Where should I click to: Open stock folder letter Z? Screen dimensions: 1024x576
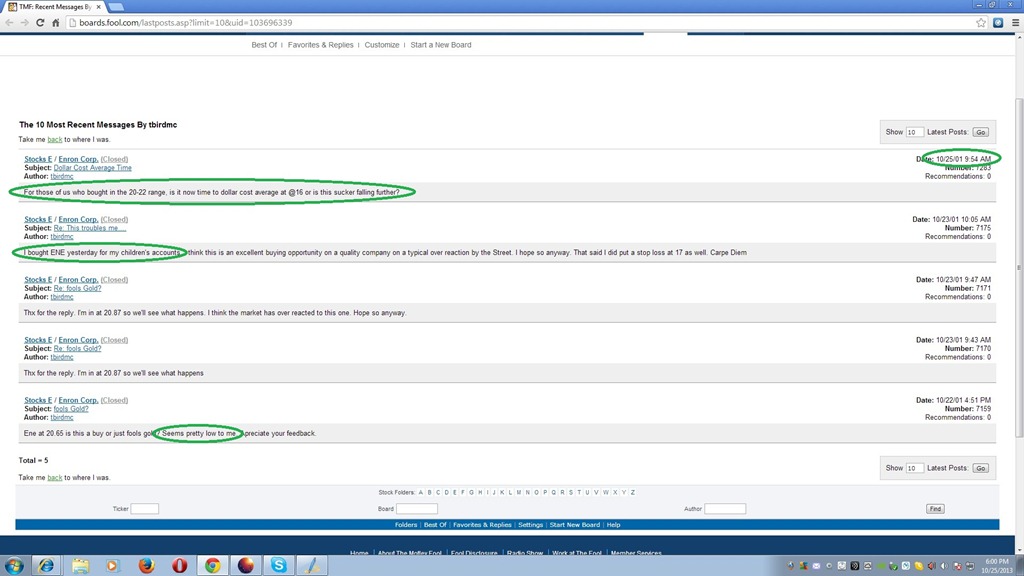click(633, 492)
